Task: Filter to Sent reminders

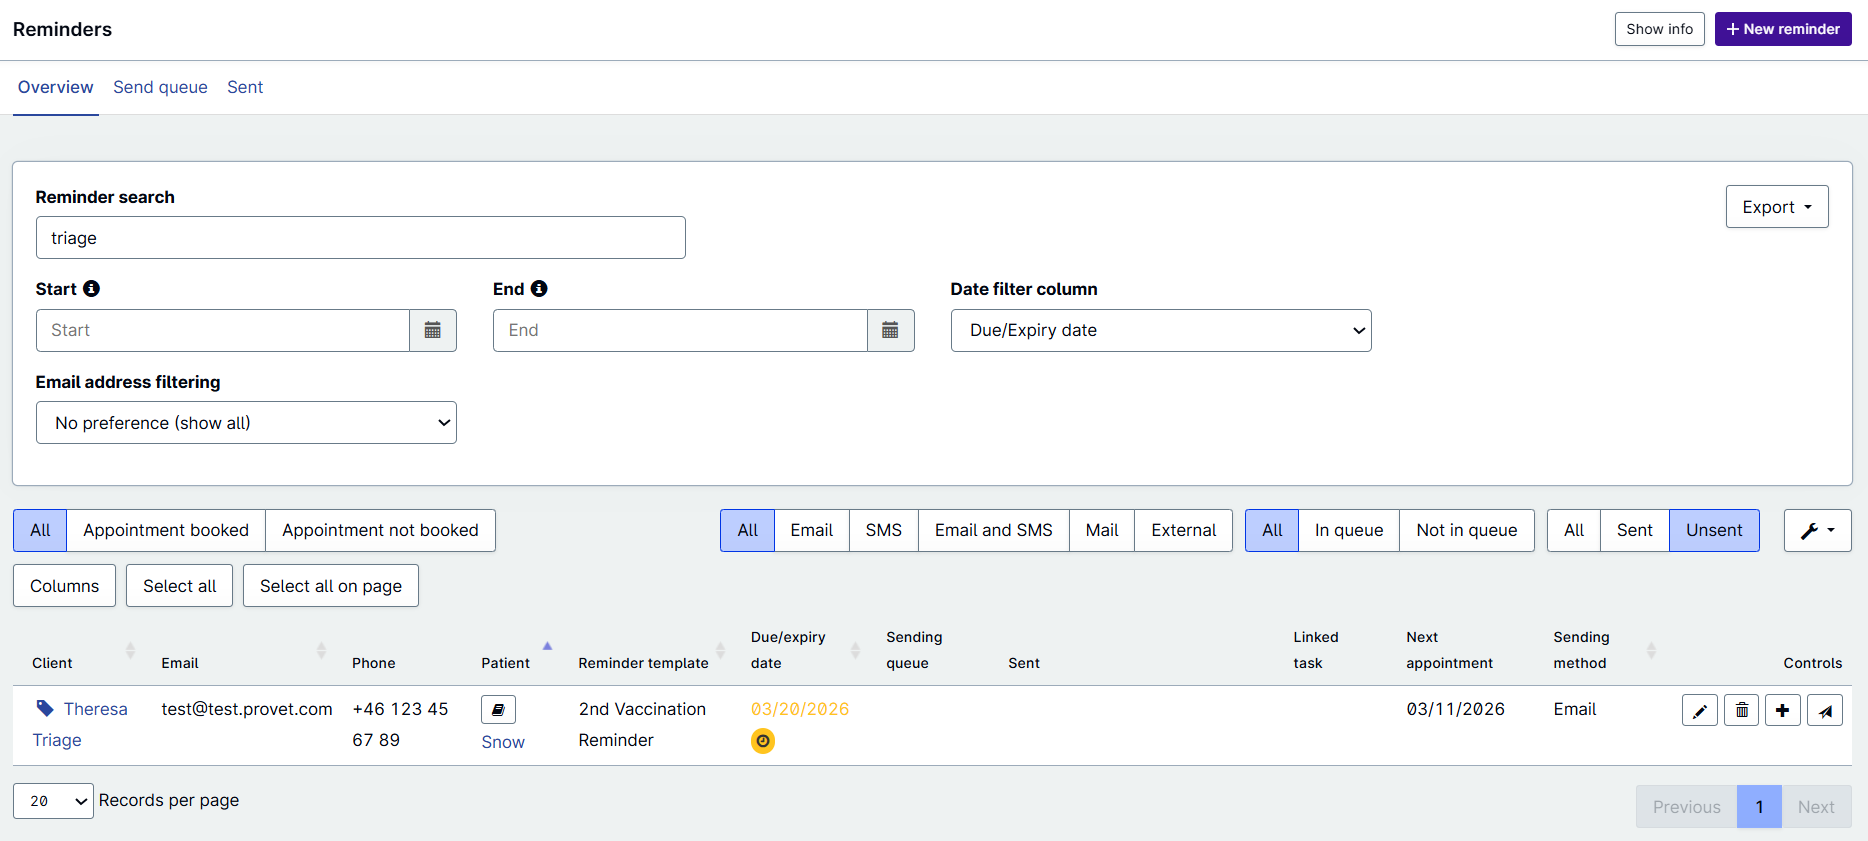Action: pyautogui.click(x=1635, y=530)
